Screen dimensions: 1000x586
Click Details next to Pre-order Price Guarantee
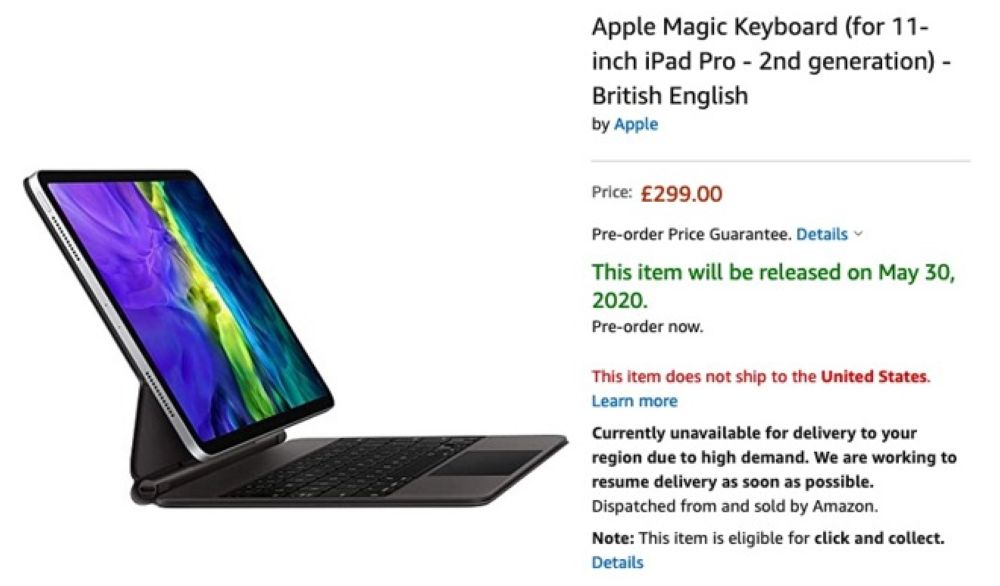pyautogui.click(x=821, y=234)
